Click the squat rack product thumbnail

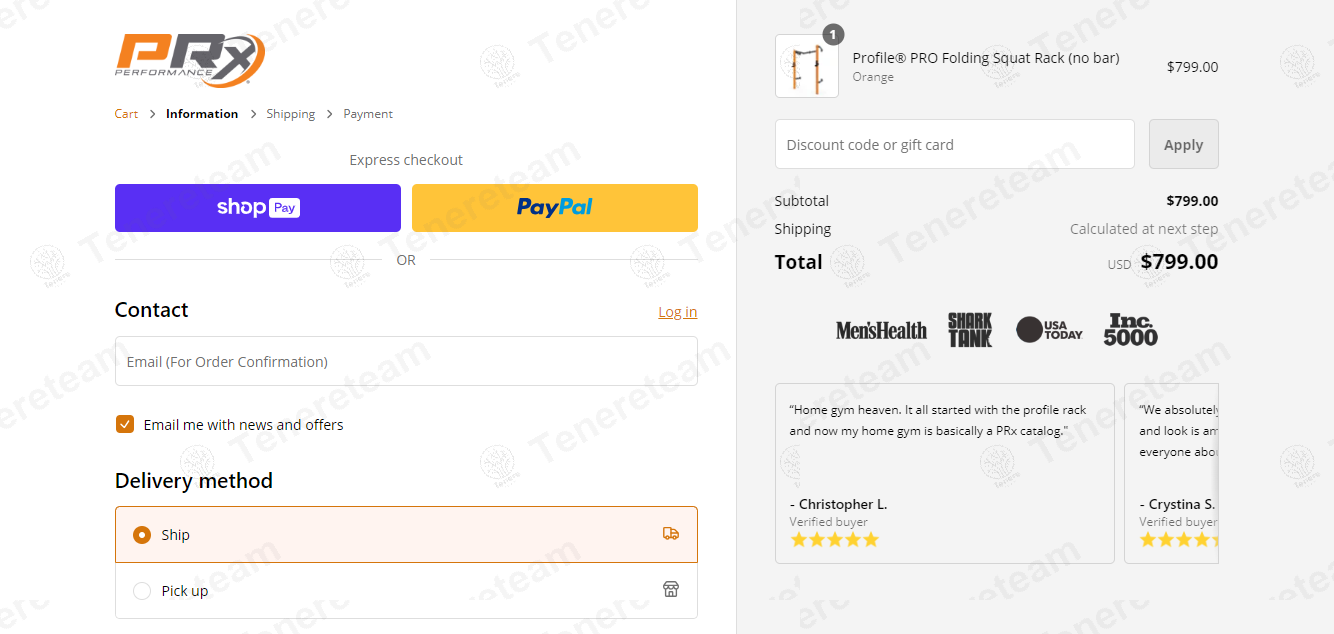[807, 66]
